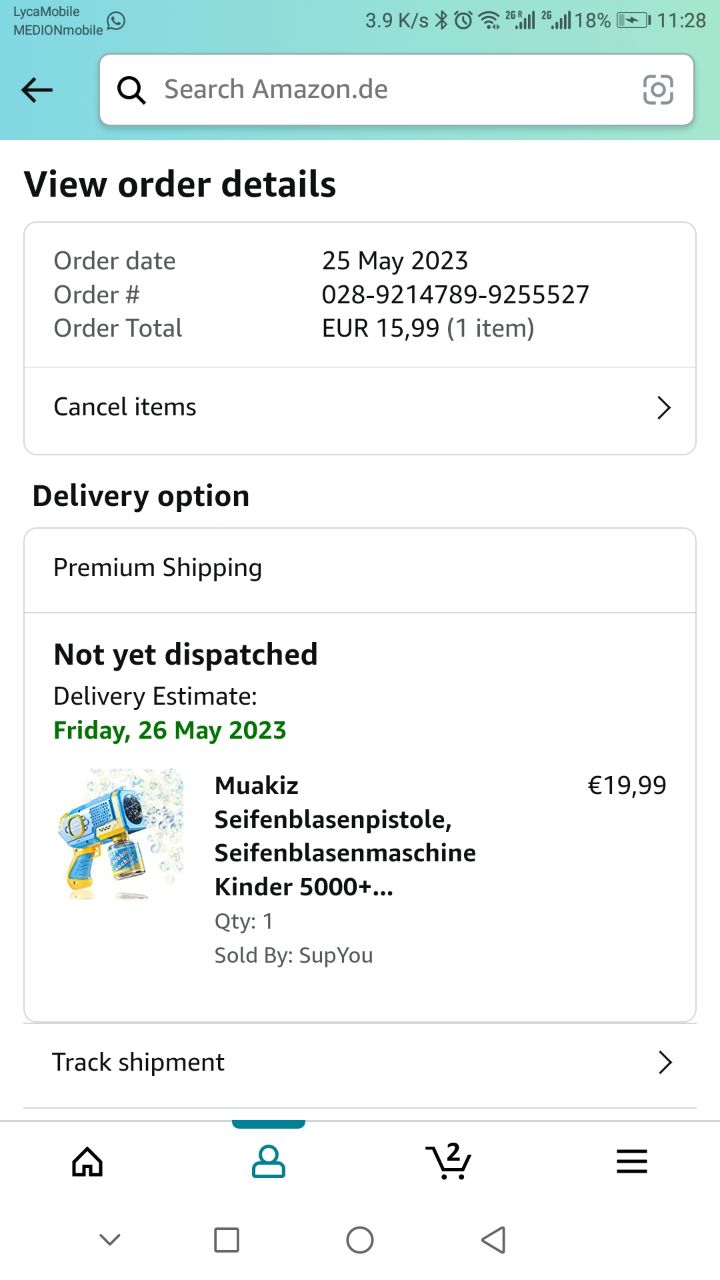Screen dimensions: 720x1280
Task: Tap the back arrow icon
Action: point(37,90)
